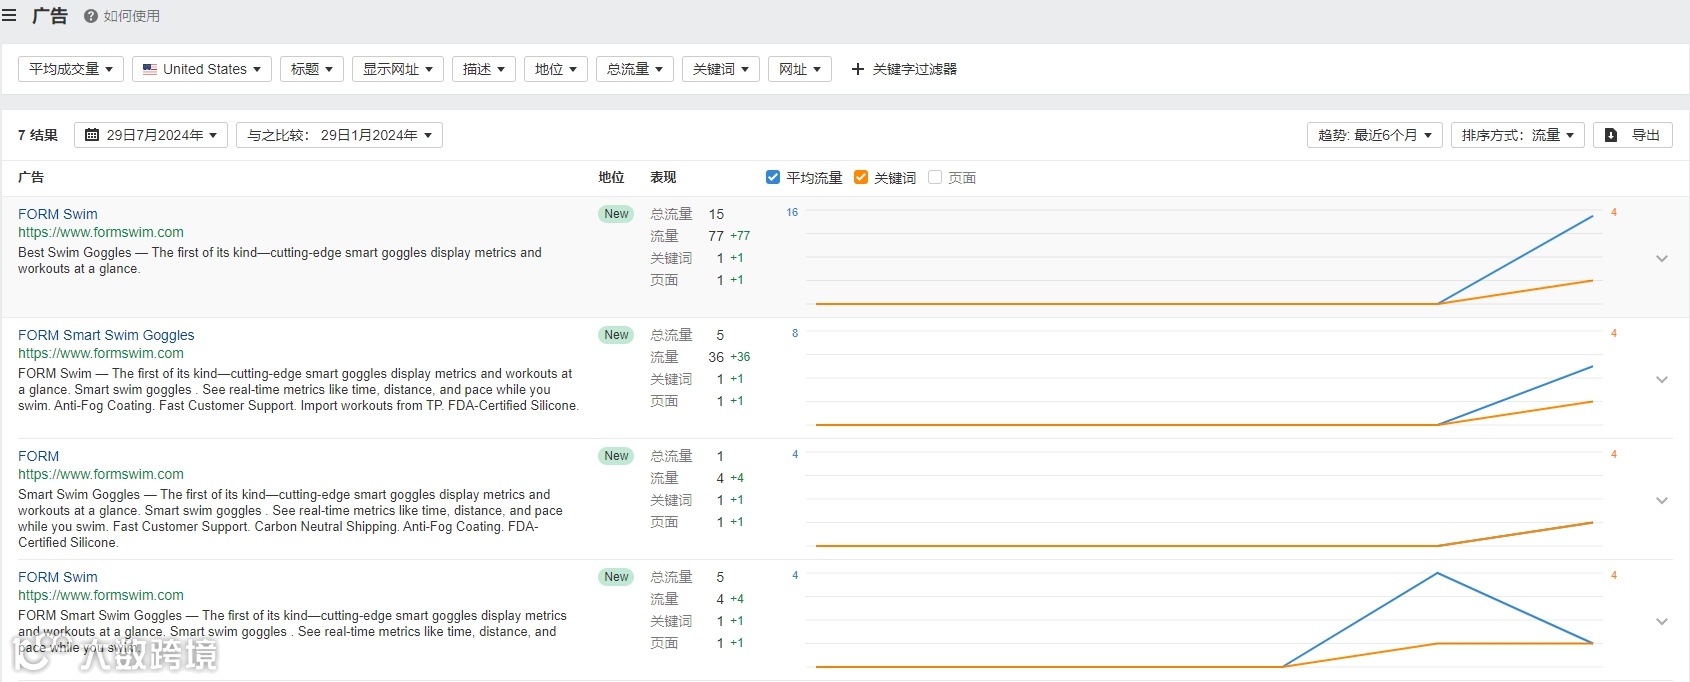Click the New badge in last FORM Swim row

click(x=616, y=577)
